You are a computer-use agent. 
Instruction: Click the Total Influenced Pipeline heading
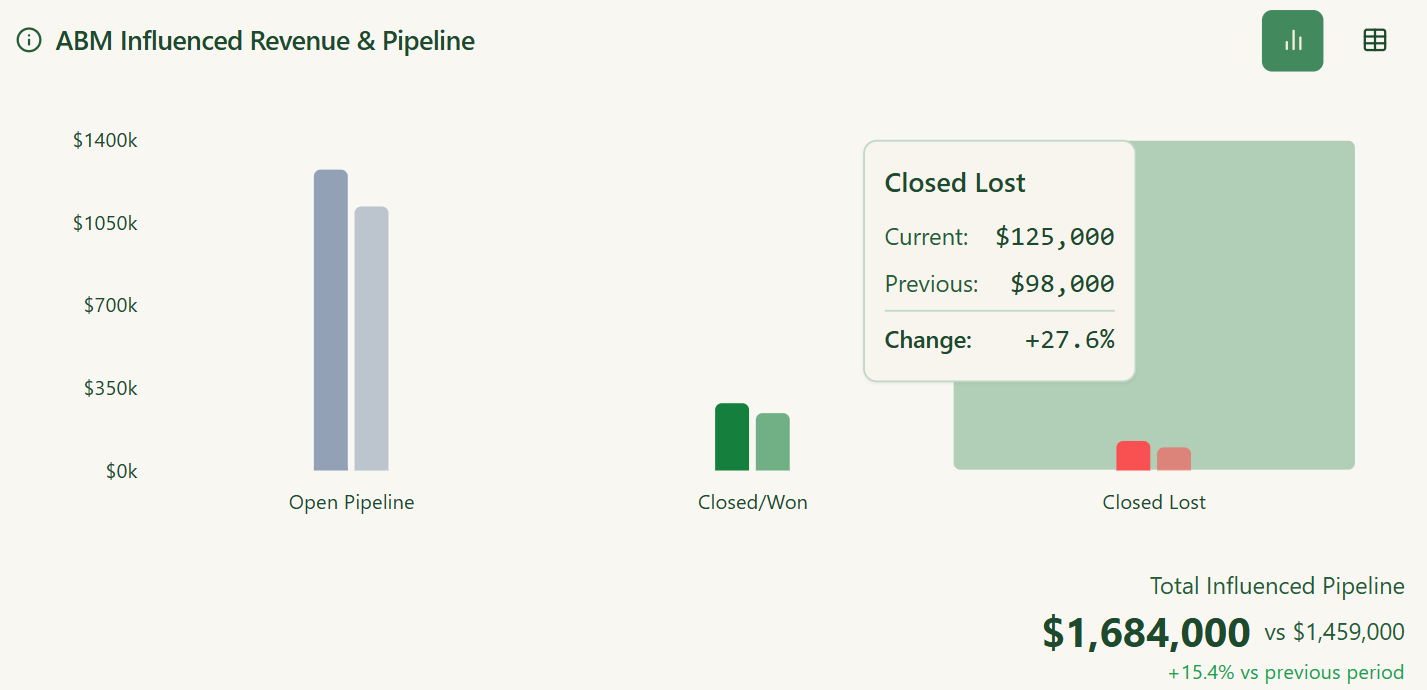[x=1276, y=586]
